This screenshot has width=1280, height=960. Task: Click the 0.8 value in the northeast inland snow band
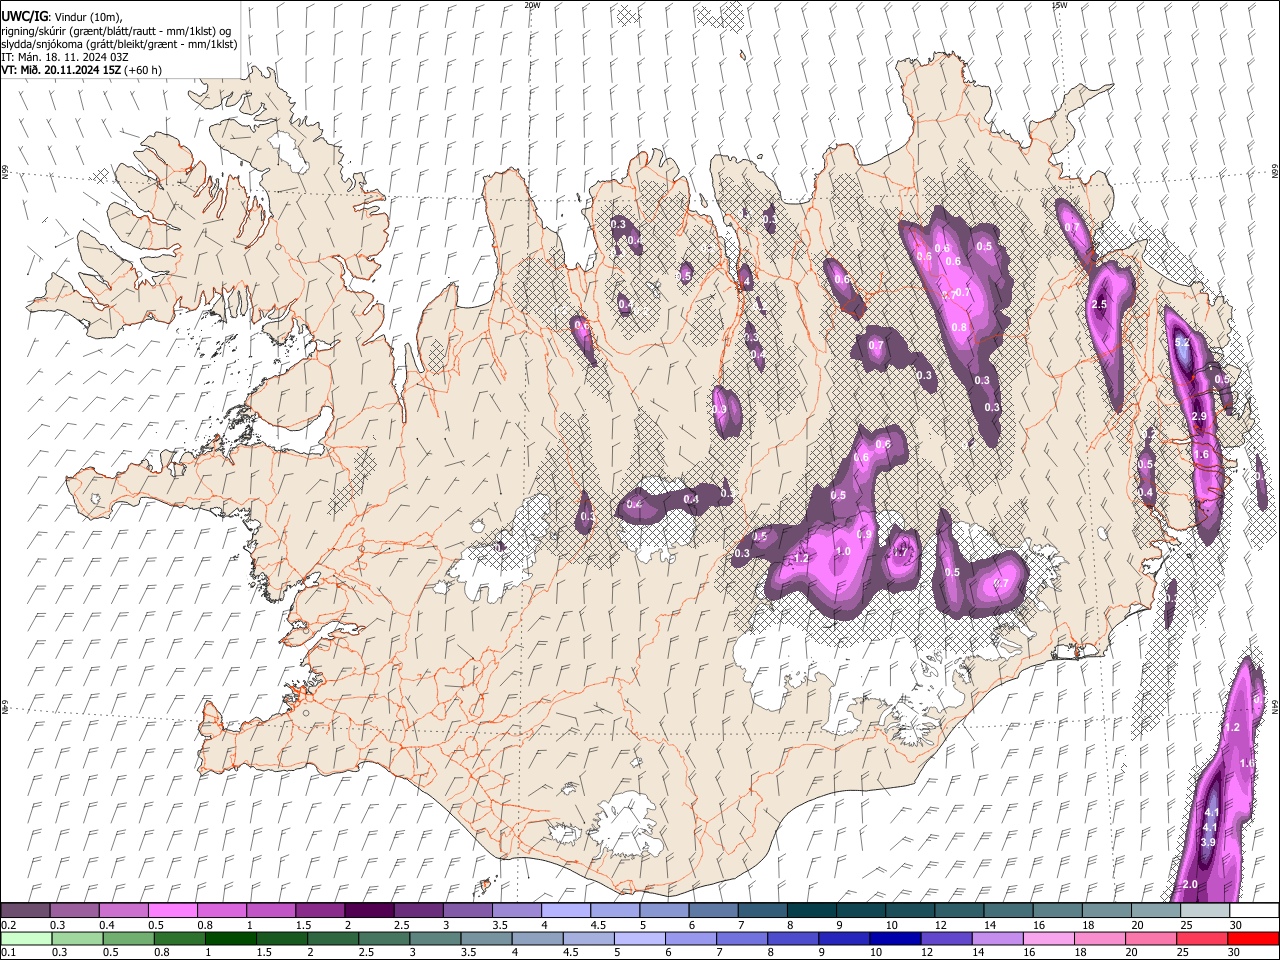(960, 327)
